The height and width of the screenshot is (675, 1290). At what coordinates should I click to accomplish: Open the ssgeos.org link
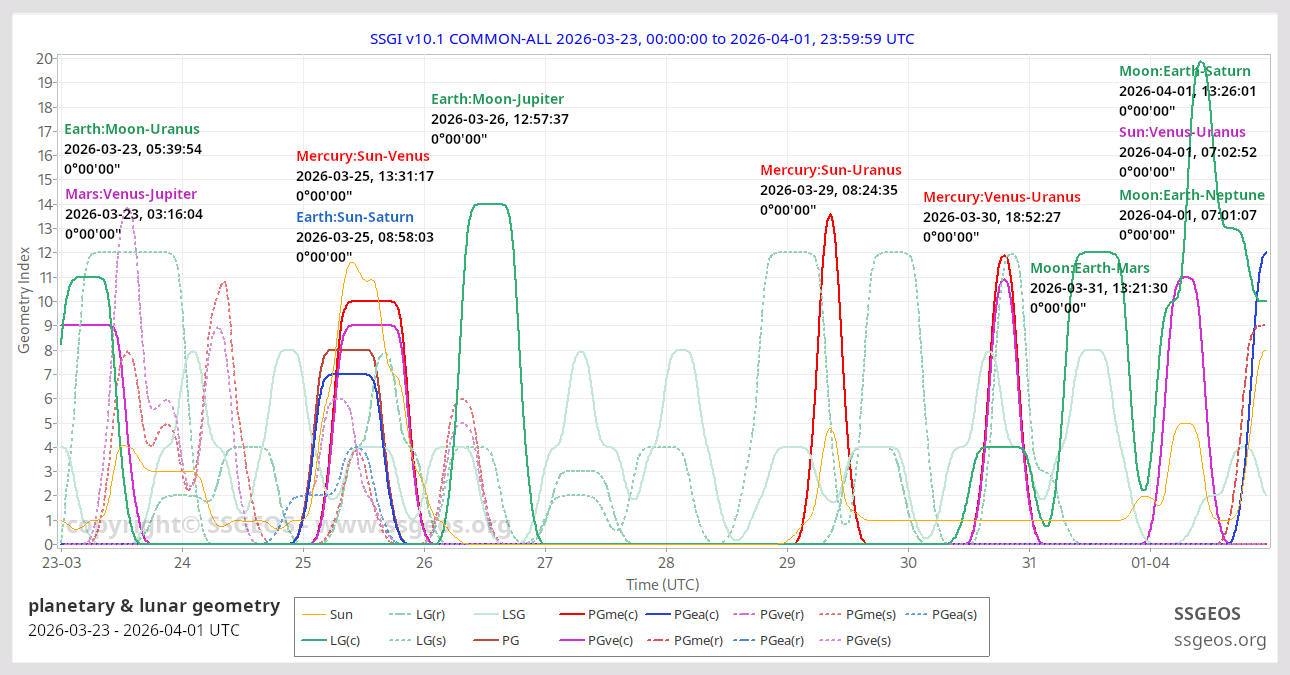1218,640
